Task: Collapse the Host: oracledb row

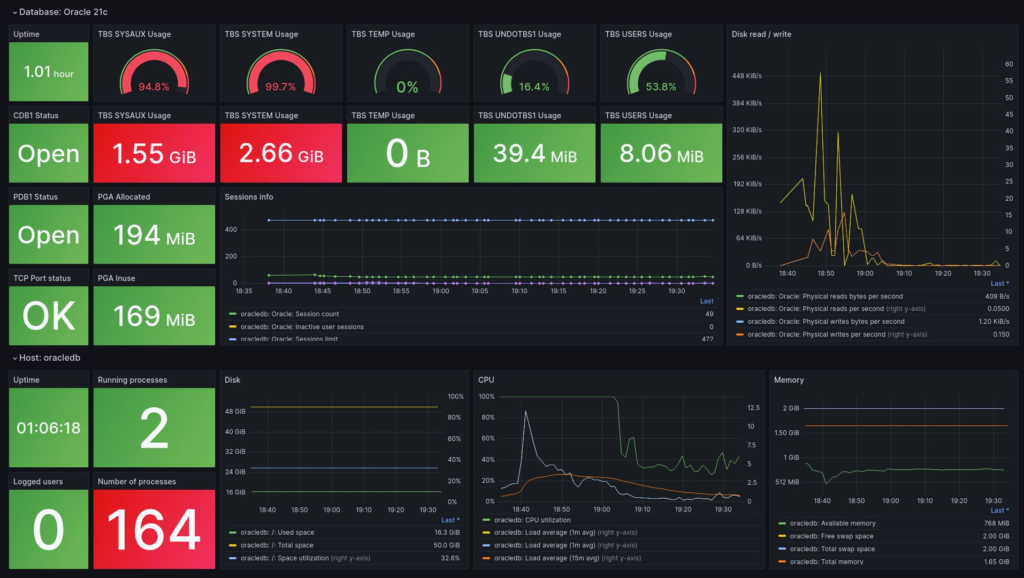Action: coord(15,357)
